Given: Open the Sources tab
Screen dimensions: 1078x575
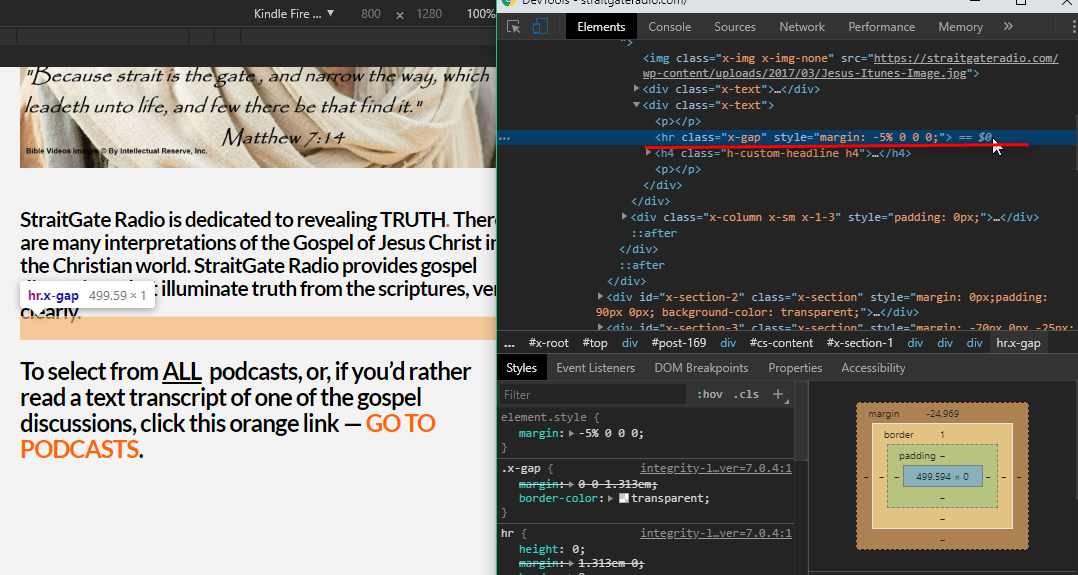Looking at the screenshot, I should [x=734, y=27].
